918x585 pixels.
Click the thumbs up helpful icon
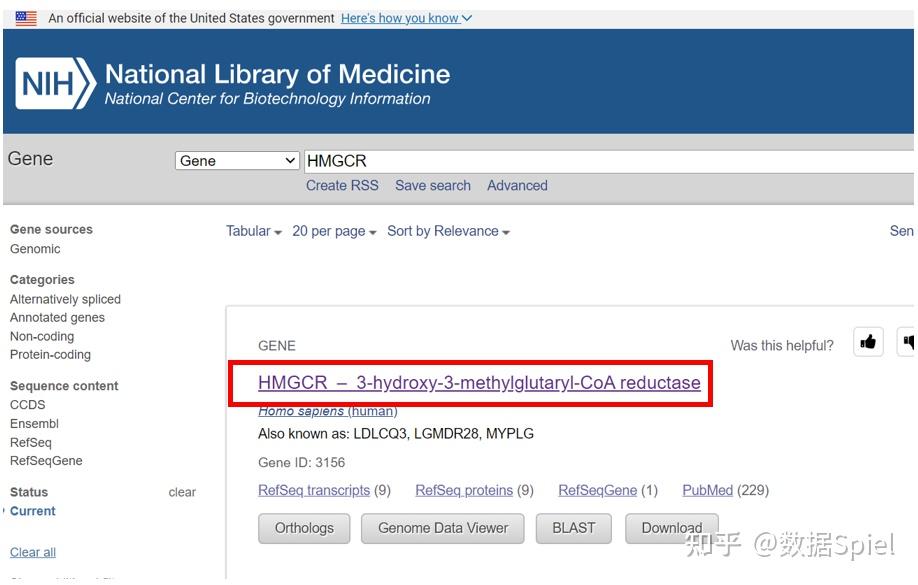[x=868, y=341]
